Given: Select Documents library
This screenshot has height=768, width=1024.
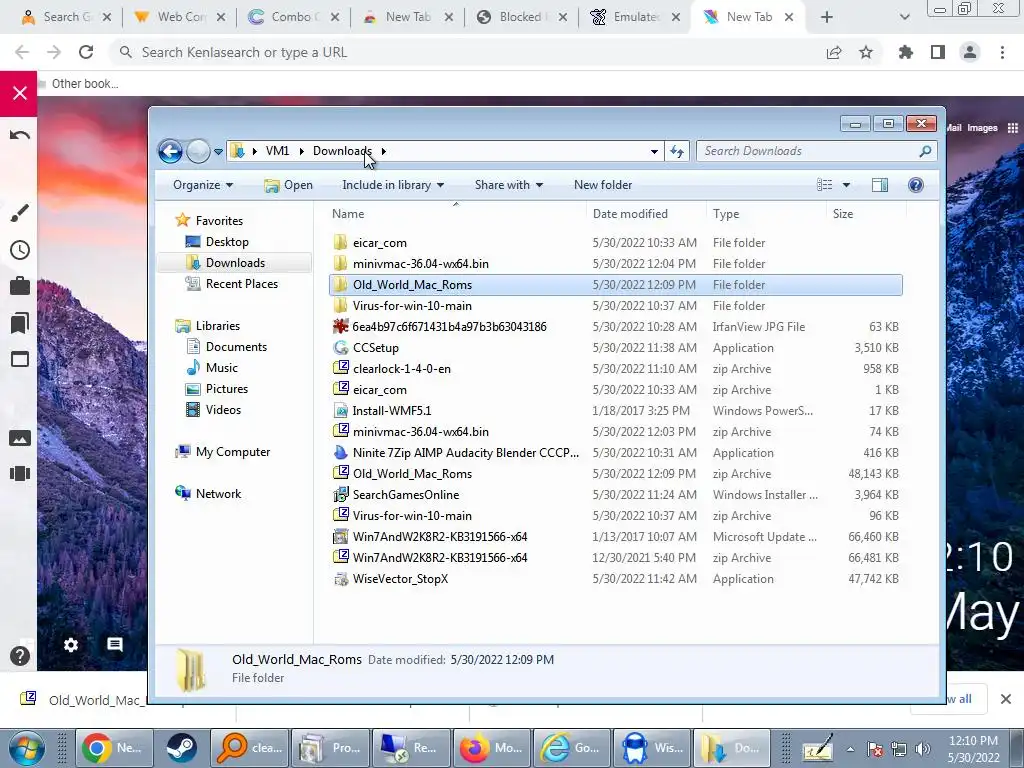Looking at the screenshot, I should click(236, 347).
